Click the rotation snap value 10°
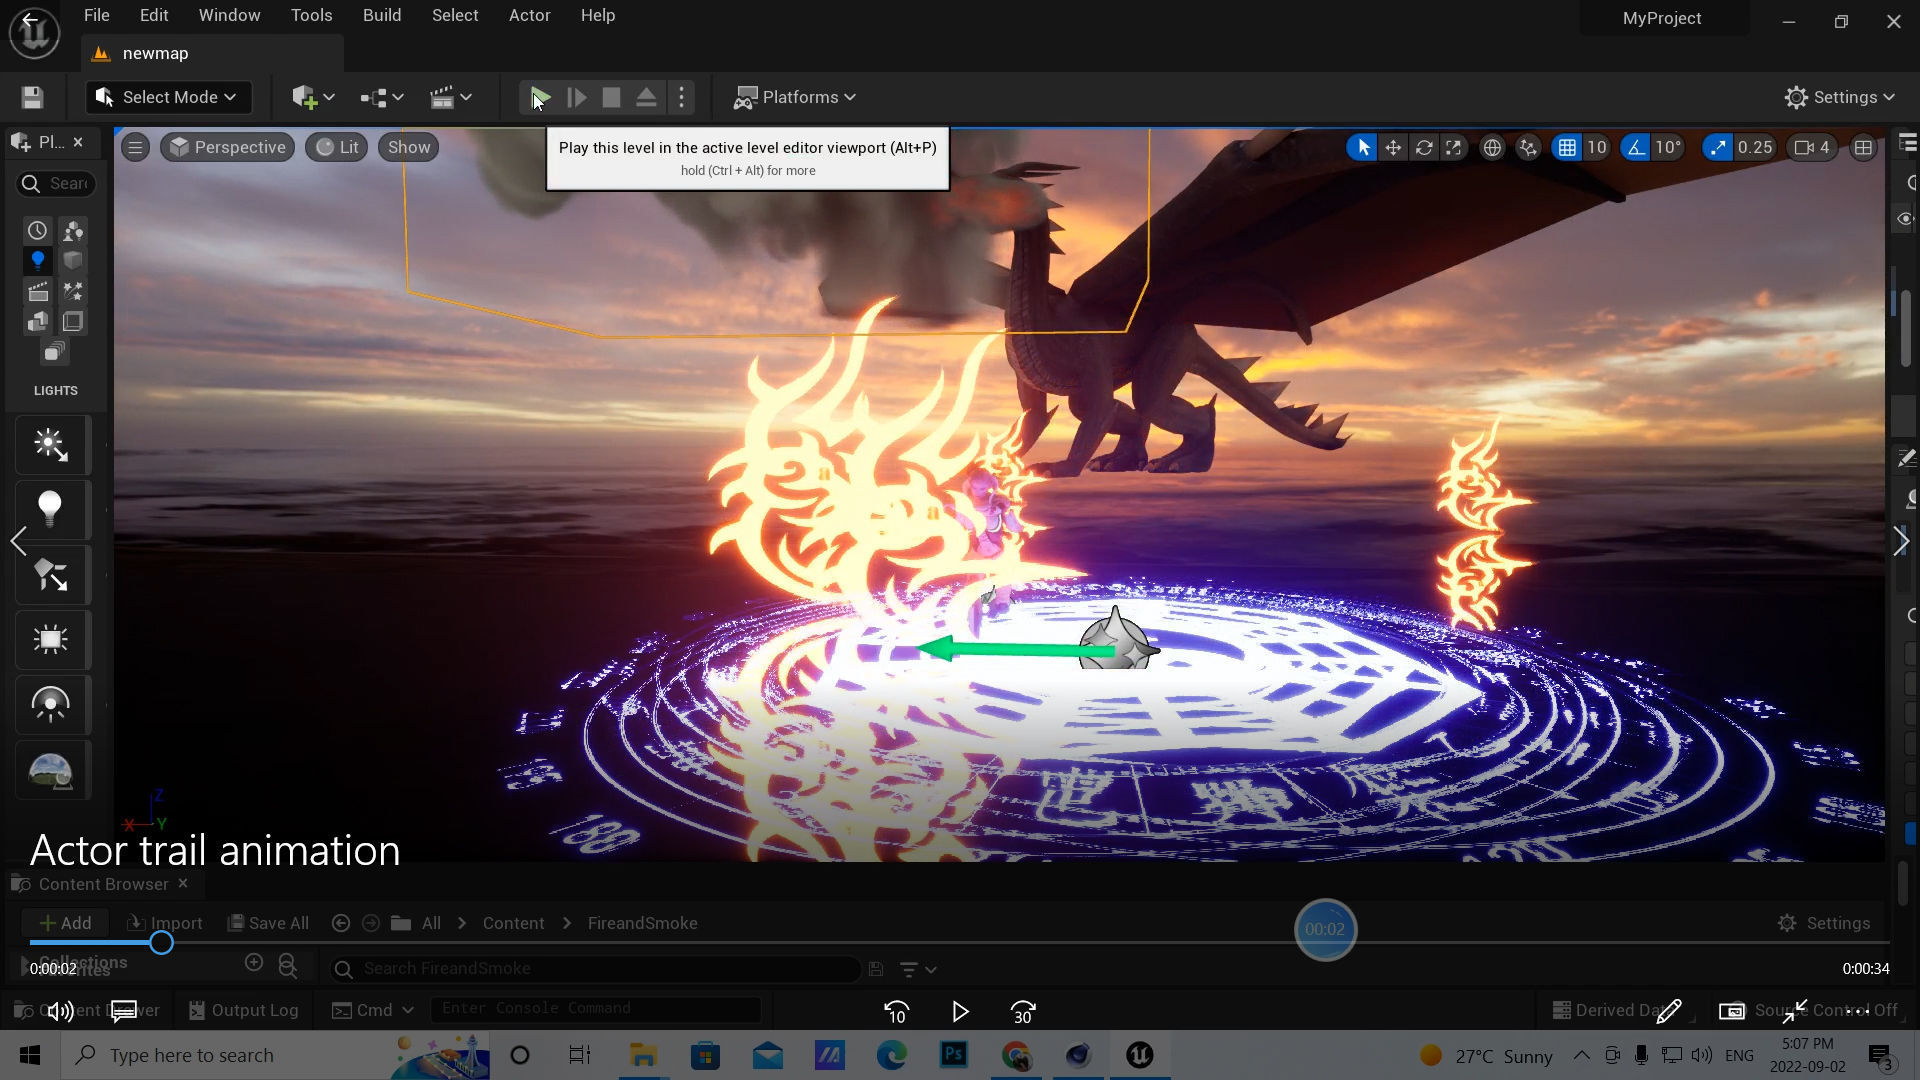 [x=1667, y=147]
